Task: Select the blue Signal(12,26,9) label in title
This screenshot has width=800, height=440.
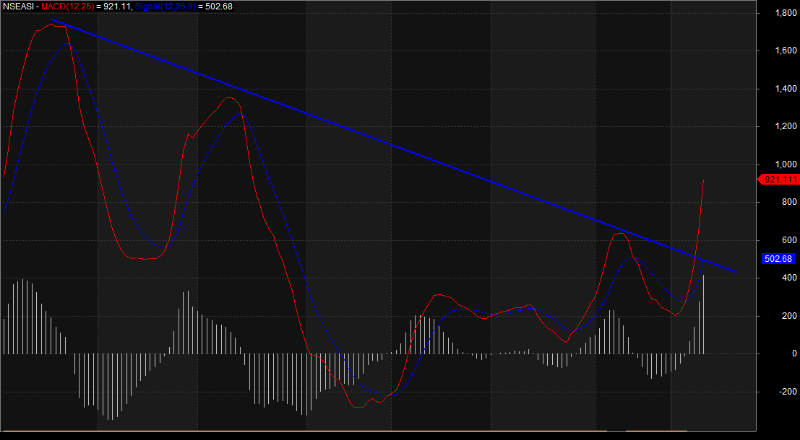Action: 166,7
